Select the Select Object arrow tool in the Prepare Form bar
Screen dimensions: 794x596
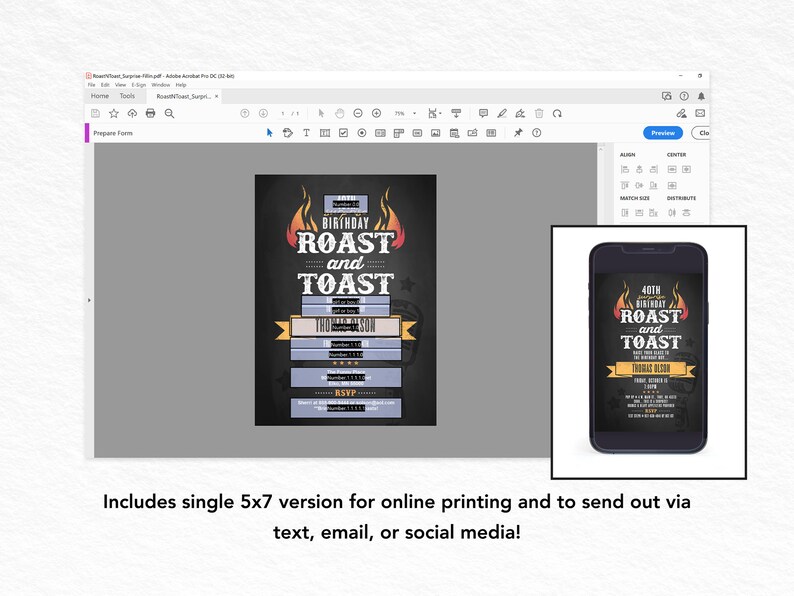pos(269,133)
